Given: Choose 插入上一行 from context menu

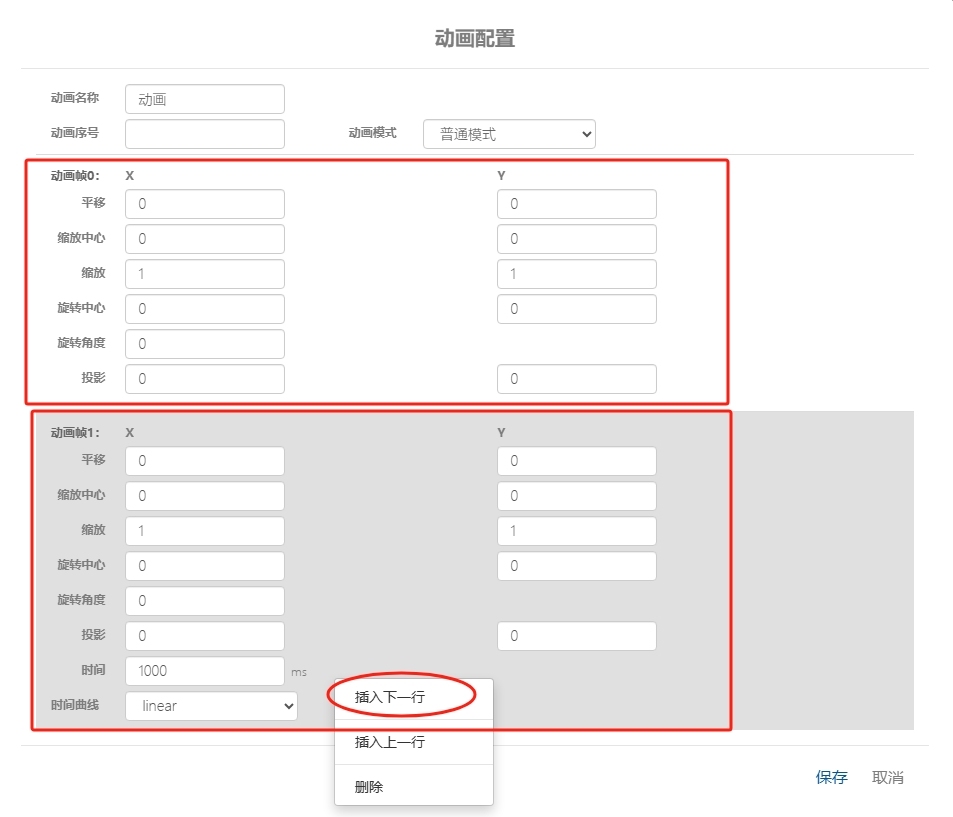Looking at the screenshot, I should click(390, 742).
